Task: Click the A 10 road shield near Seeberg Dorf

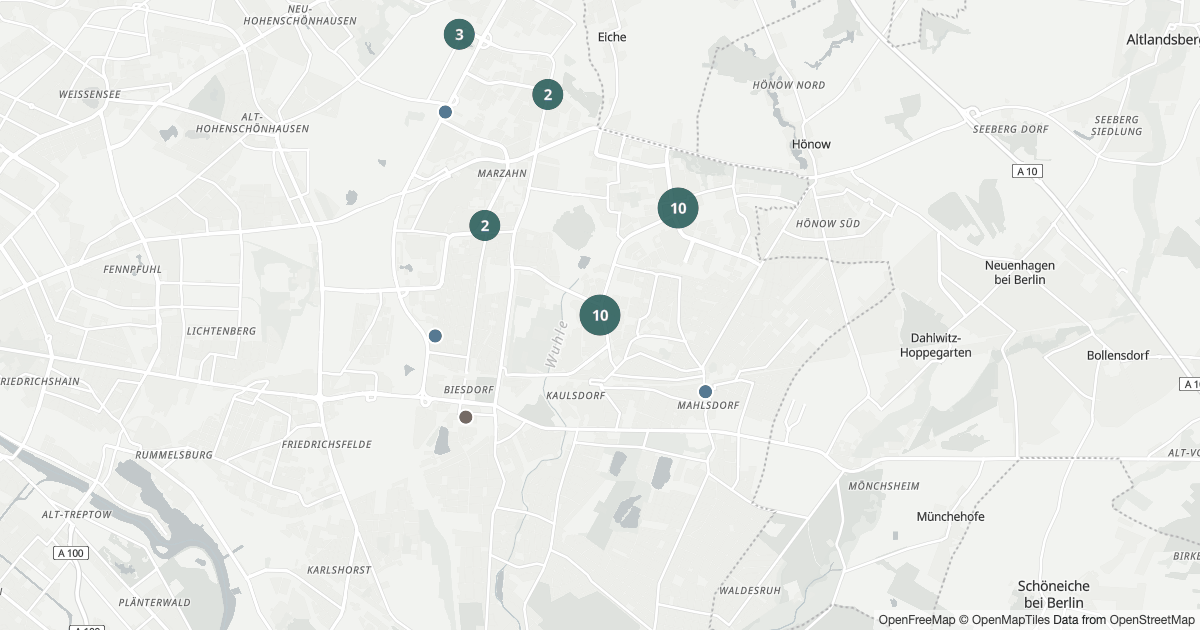Action: pos(1027,172)
